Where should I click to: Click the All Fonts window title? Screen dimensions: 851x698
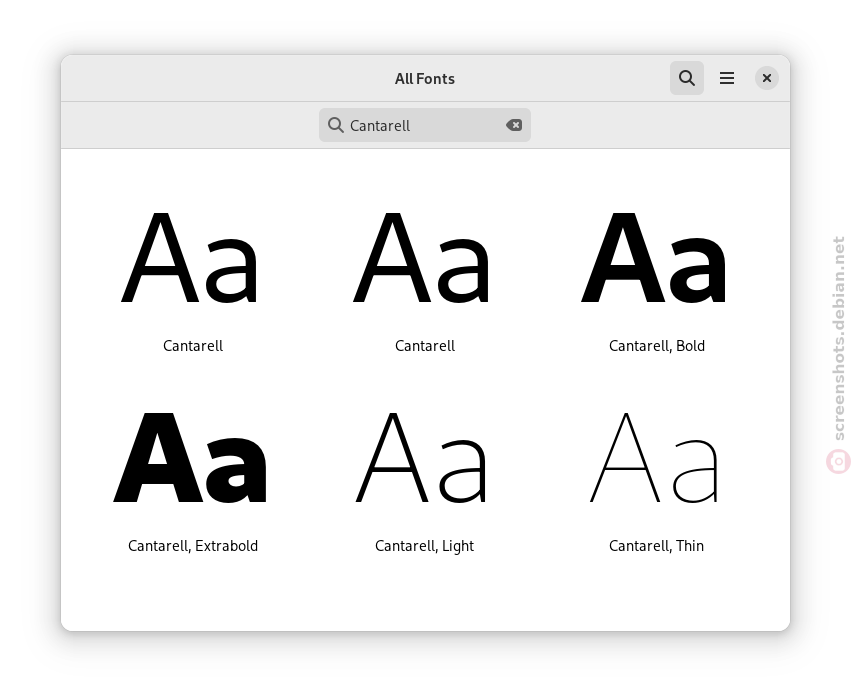[424, 79]
